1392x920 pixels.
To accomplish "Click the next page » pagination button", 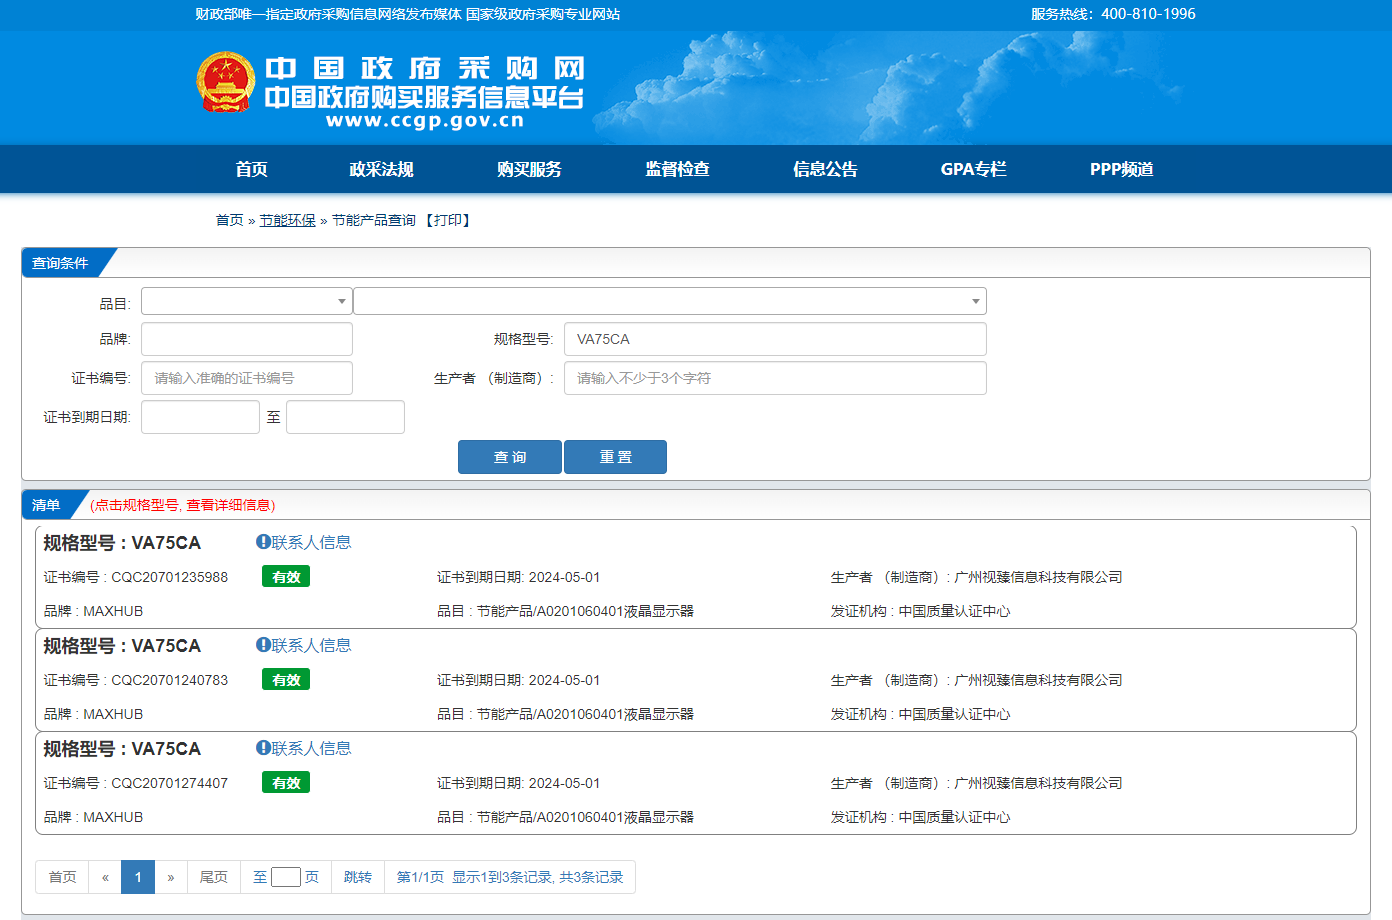I will pos(171,877).
